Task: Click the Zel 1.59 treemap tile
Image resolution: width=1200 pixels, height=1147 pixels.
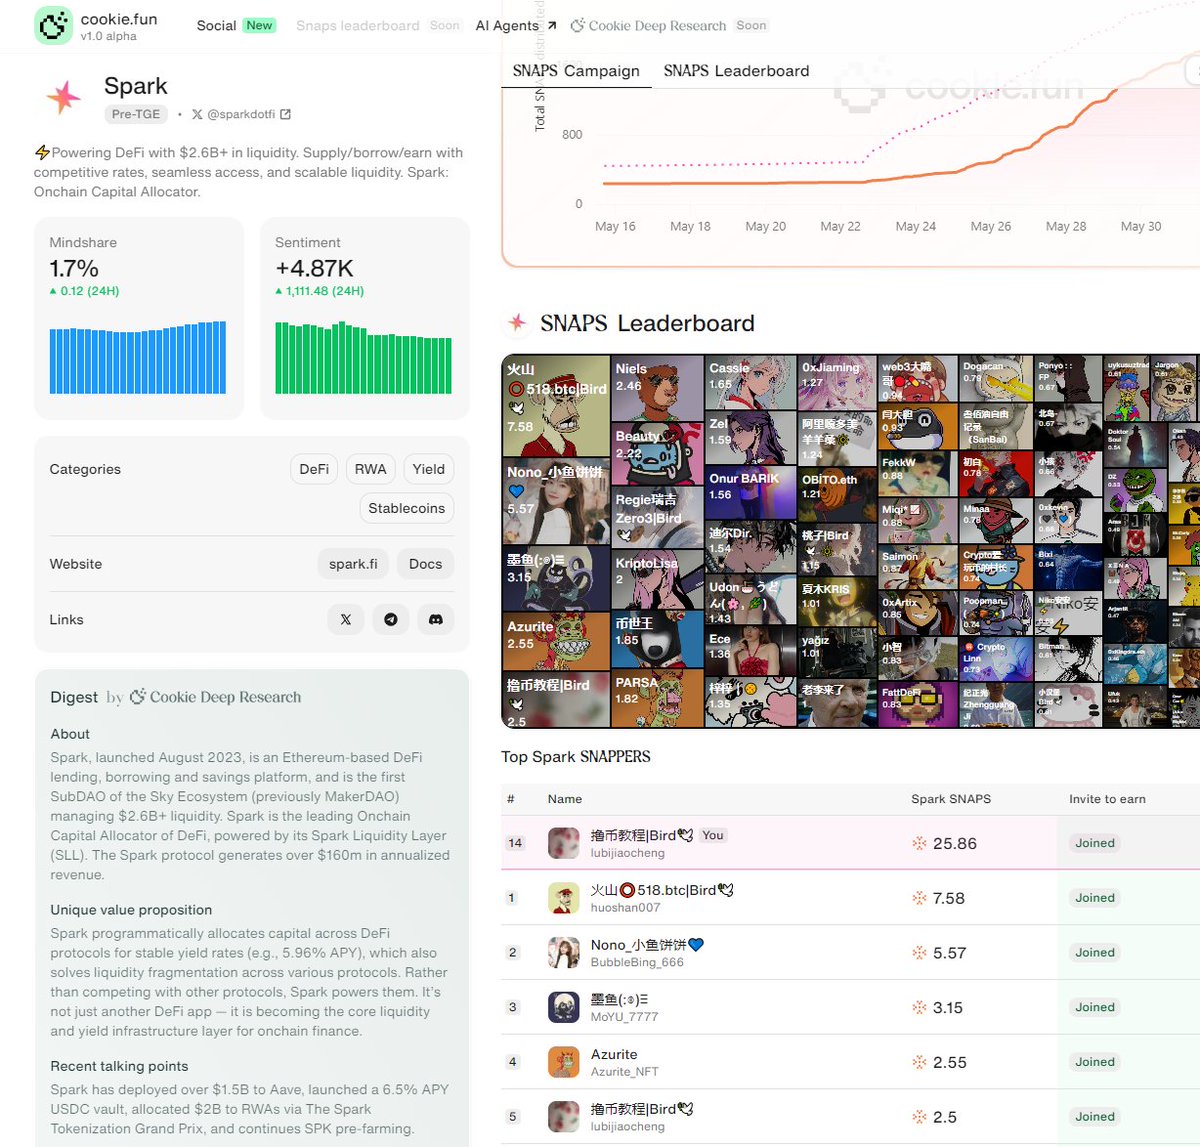Action: (751, 438)
